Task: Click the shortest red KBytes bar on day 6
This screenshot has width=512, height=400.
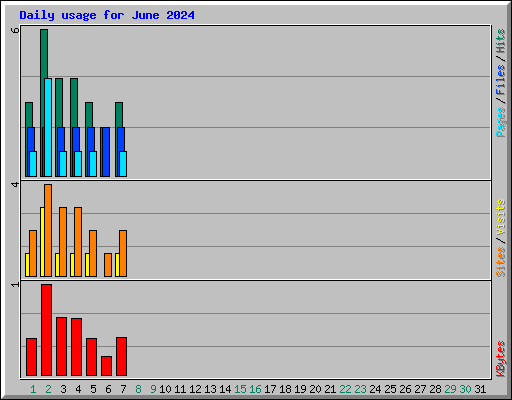Action: click(106, 366)
